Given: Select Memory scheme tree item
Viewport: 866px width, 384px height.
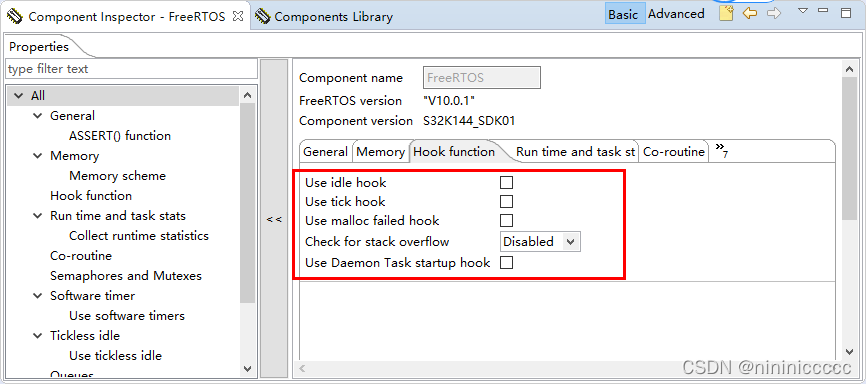Looking at the screenshot, I should [117, 176].
